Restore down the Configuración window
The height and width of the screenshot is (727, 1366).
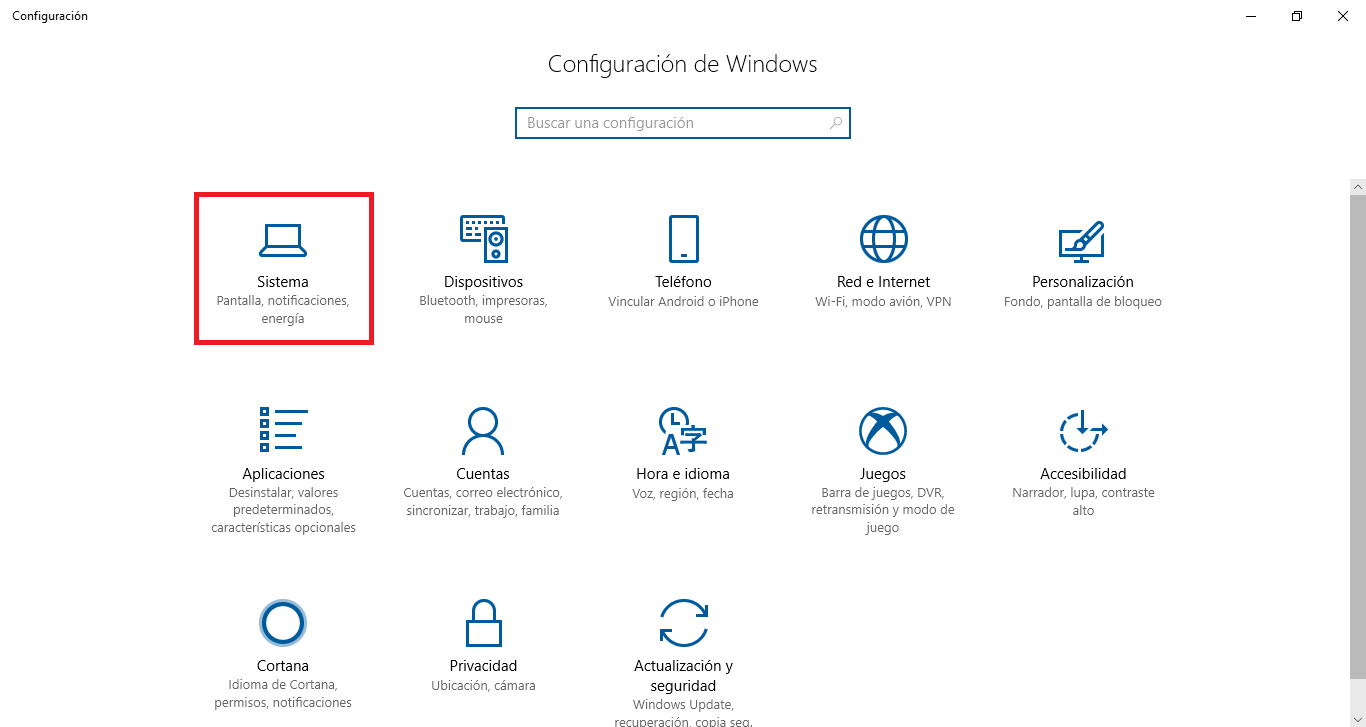(1297, 16)
